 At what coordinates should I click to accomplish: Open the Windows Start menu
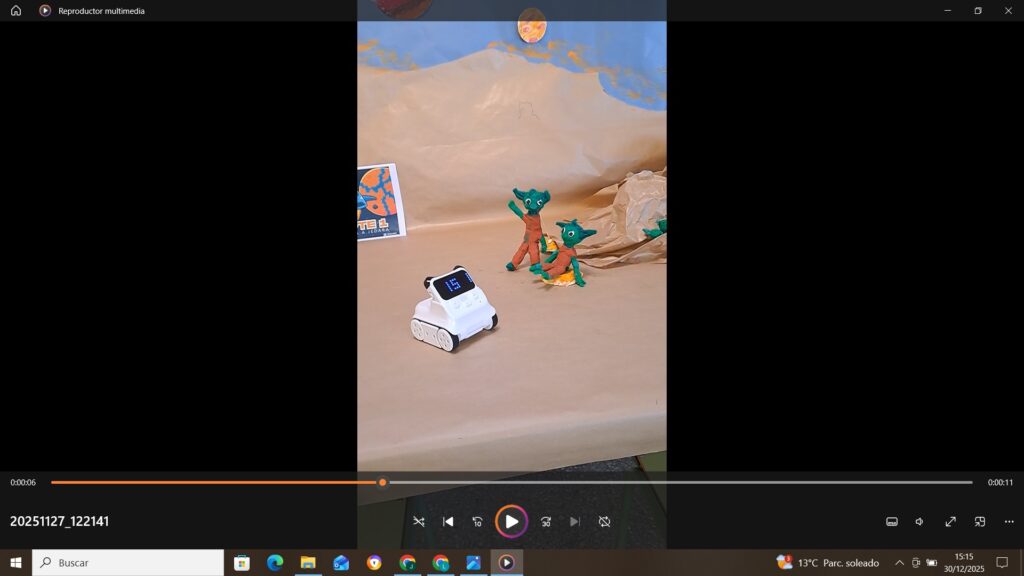pyautogui.click(x=16, y=563)
